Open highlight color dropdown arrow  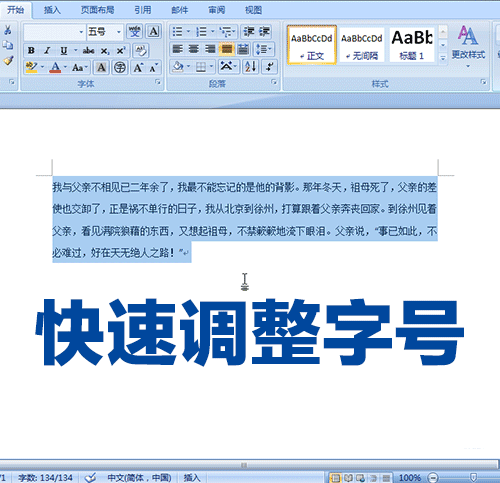point(43,68)
